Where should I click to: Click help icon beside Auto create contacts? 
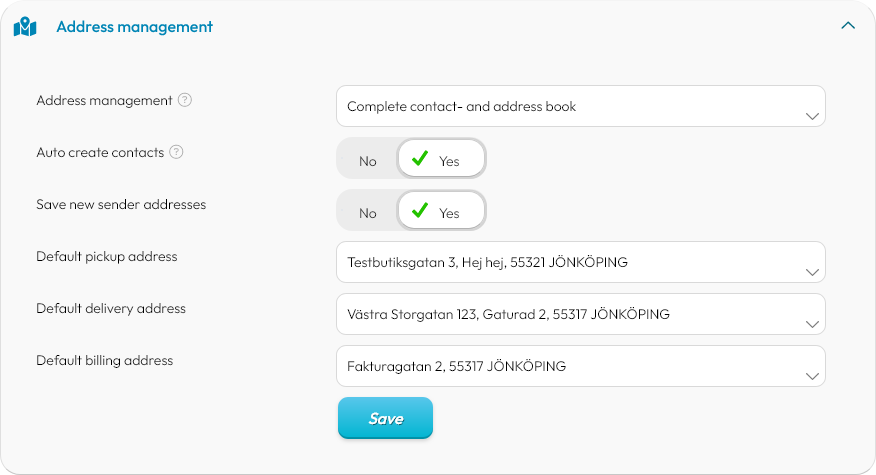176,152
